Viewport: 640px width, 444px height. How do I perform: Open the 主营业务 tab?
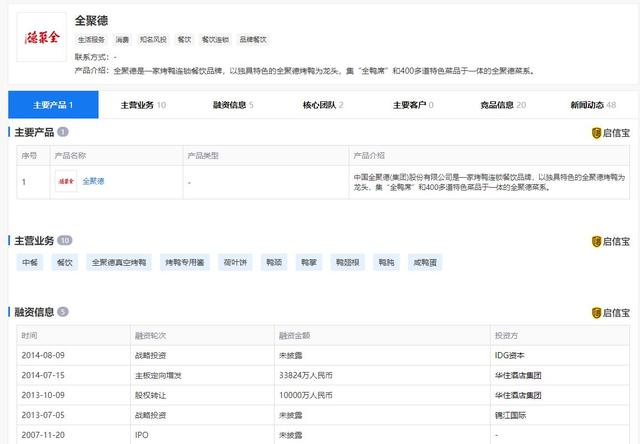coord(143,105)
